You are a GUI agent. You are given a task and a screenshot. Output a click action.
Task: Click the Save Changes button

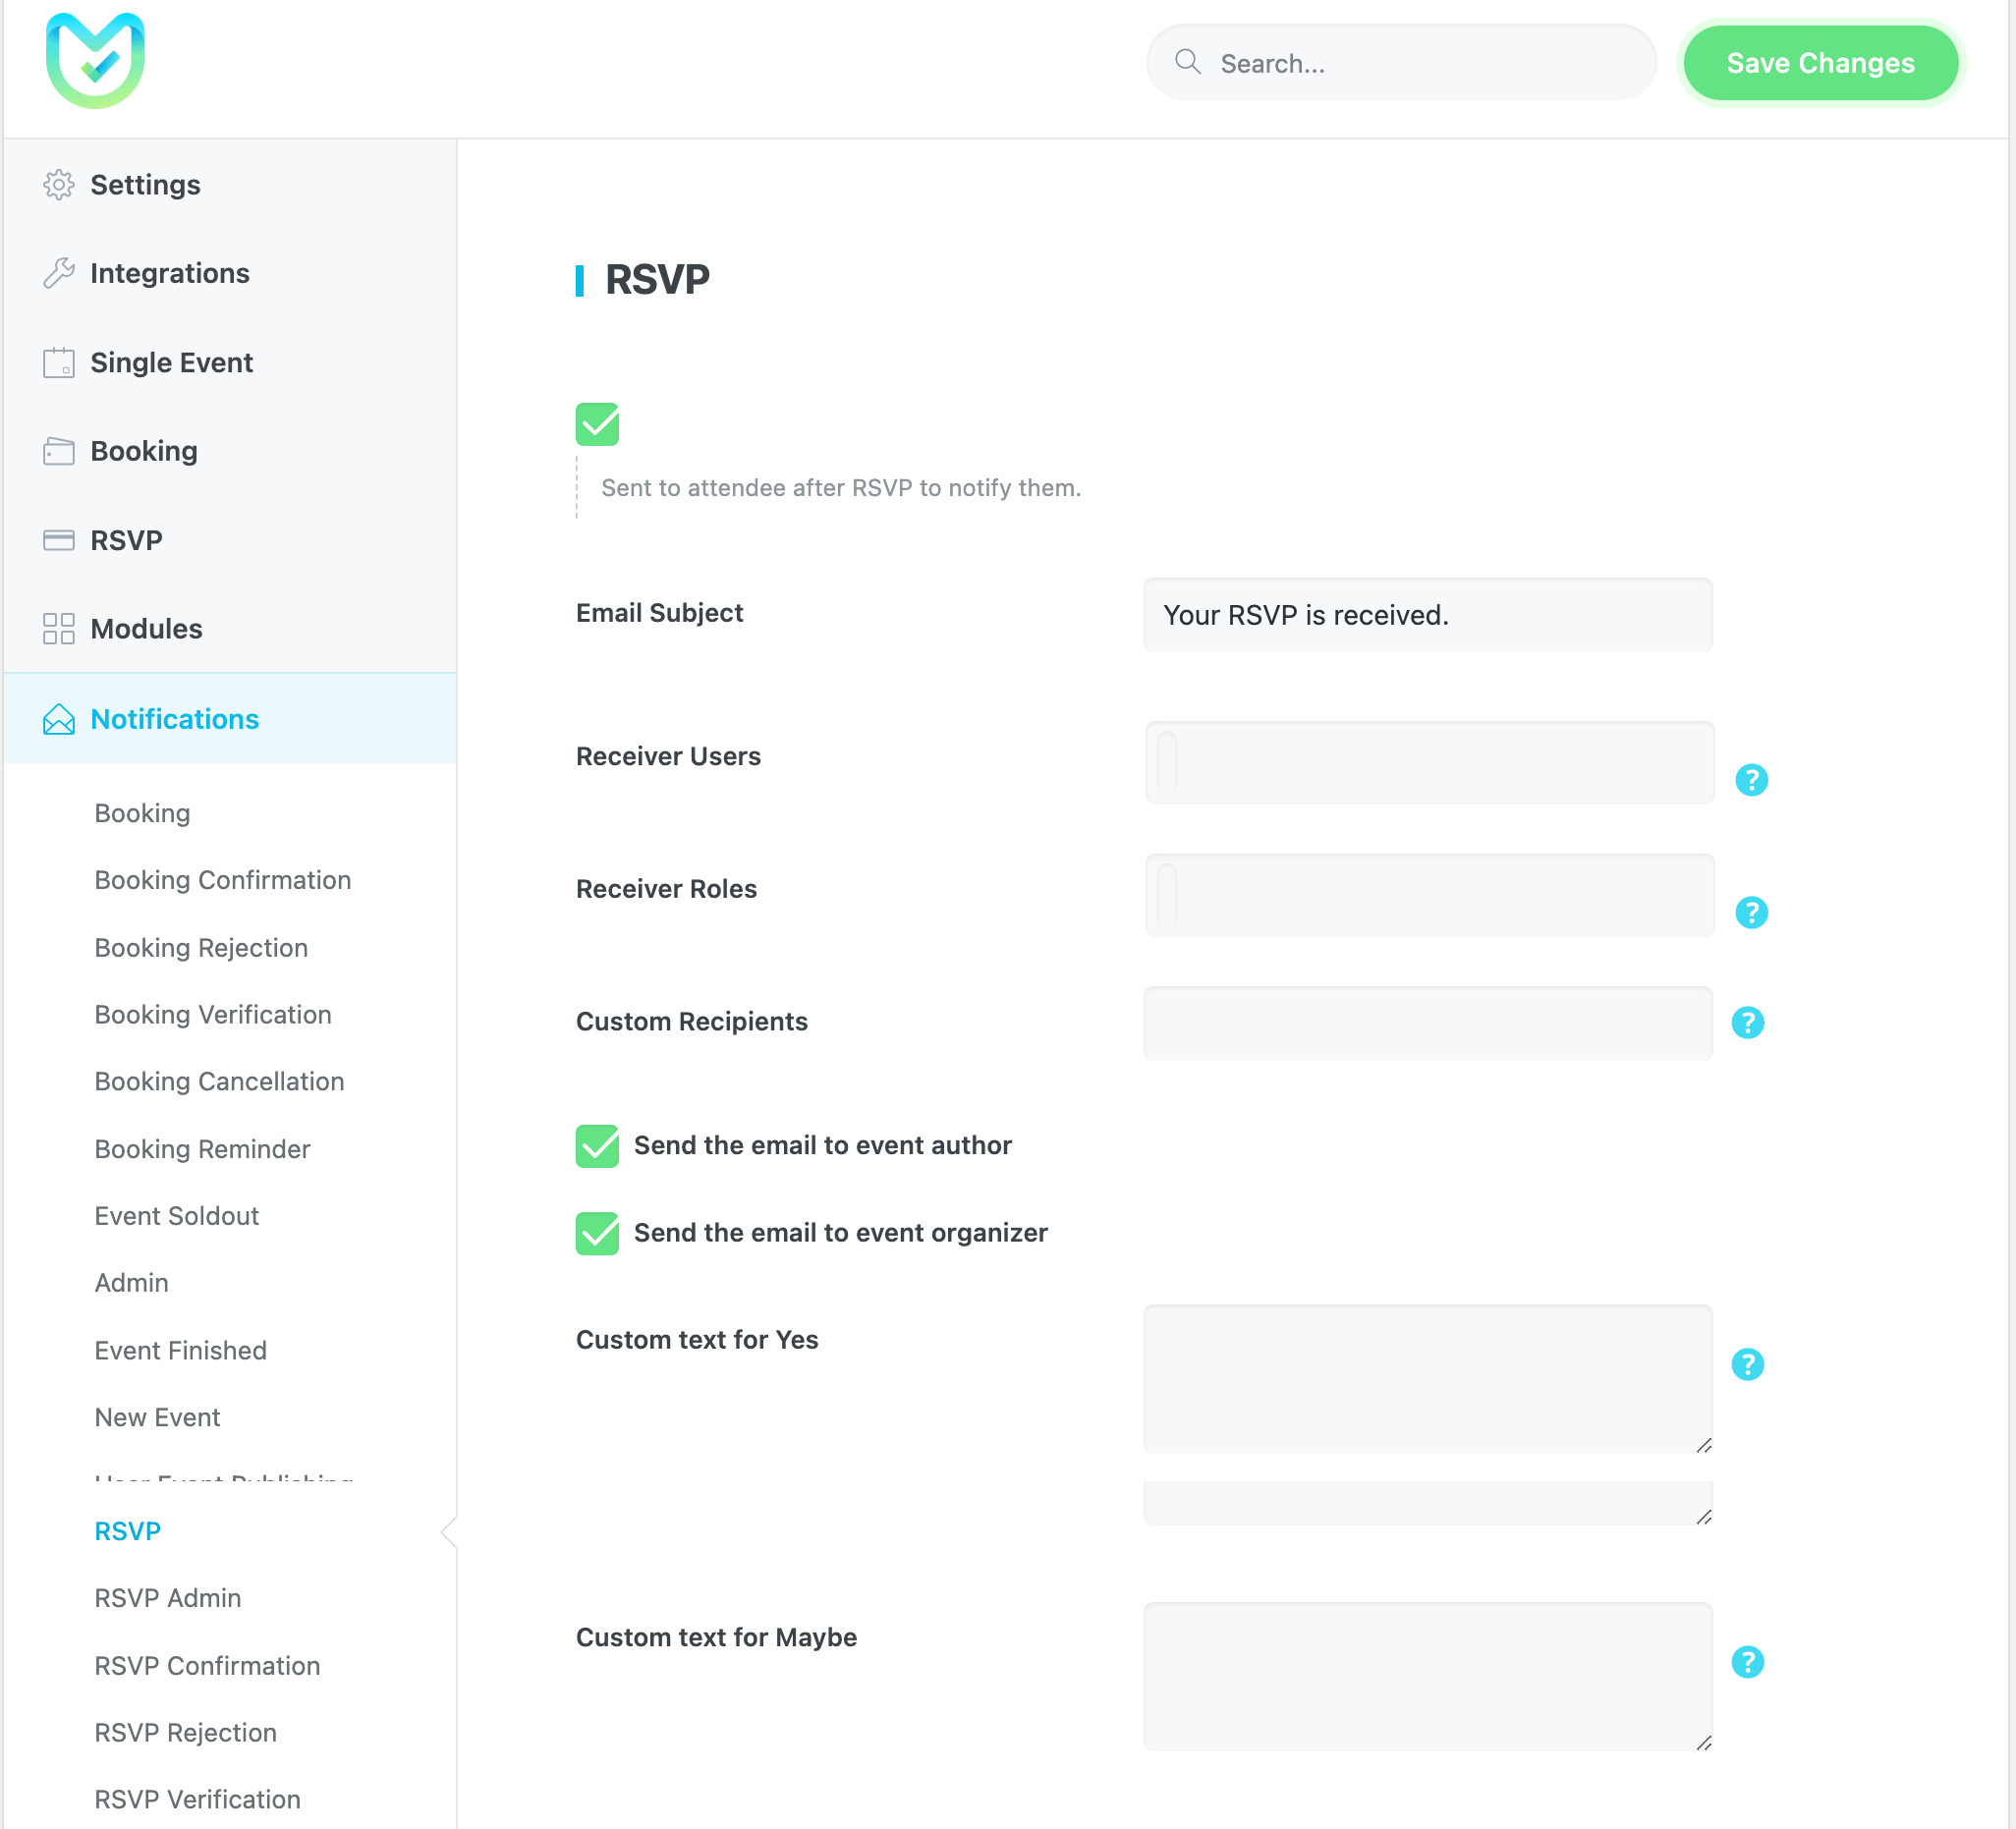1819,63
